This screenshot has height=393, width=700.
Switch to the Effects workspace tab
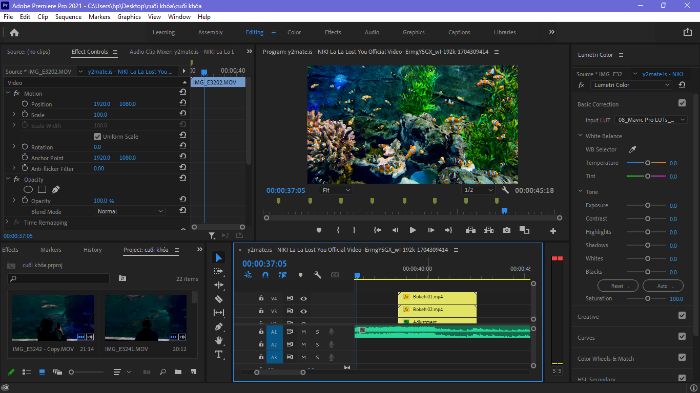(333, 32)
